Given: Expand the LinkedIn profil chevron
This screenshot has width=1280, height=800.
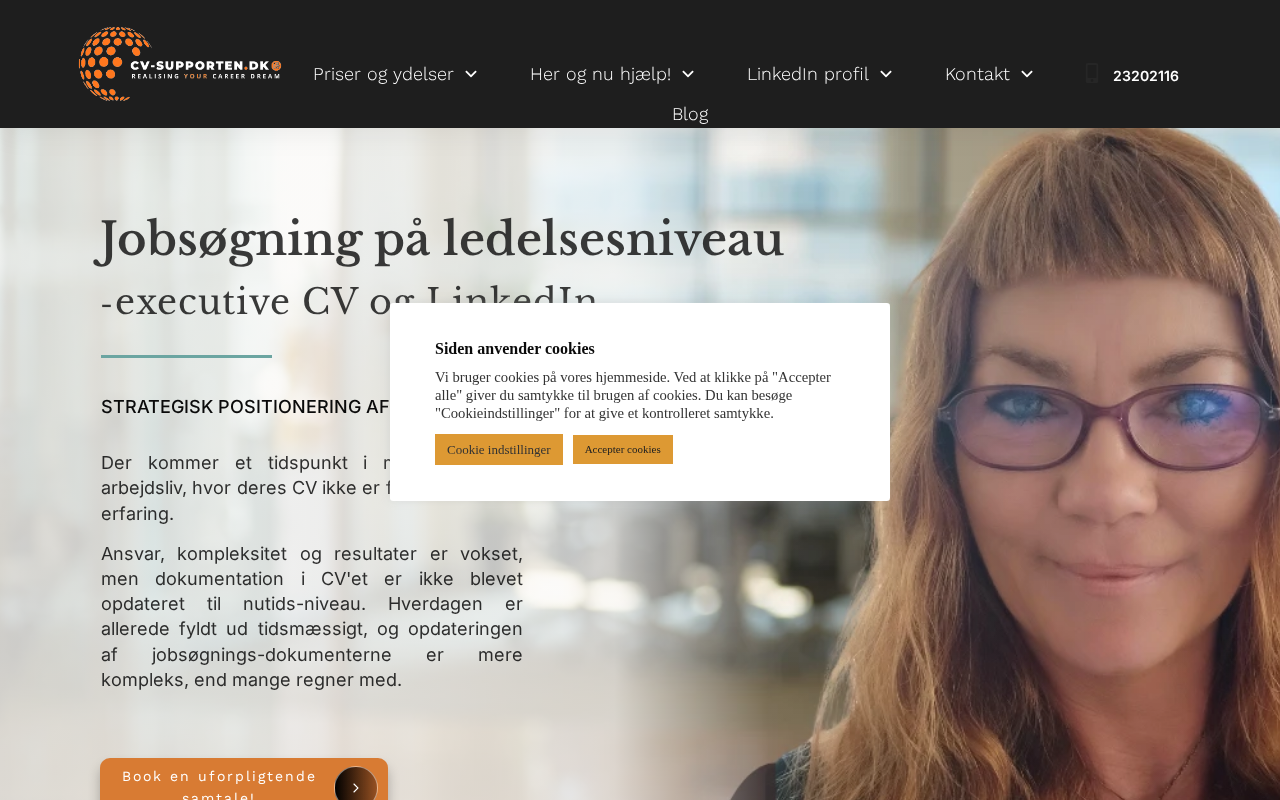Looking at the screenshot, I should point(885,74).
